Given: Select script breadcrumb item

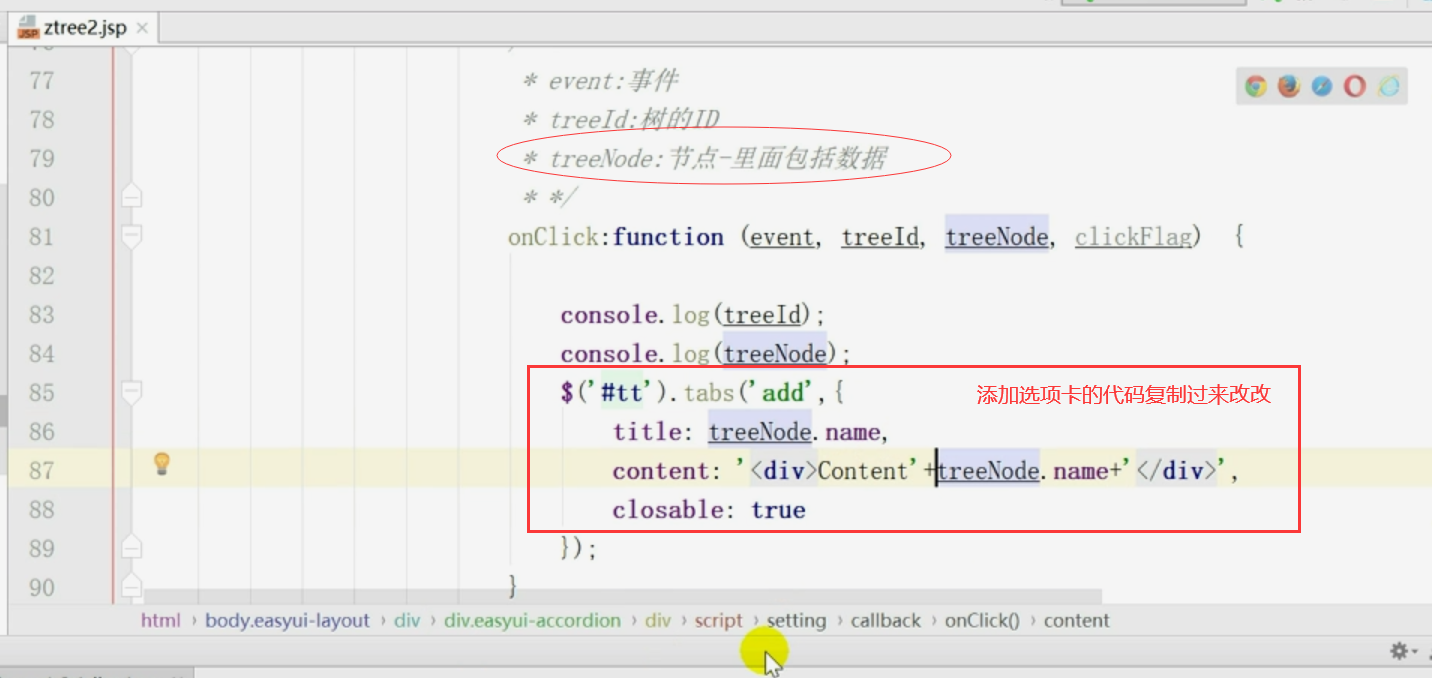Looking at the screenshot, I should click(719, 620).
